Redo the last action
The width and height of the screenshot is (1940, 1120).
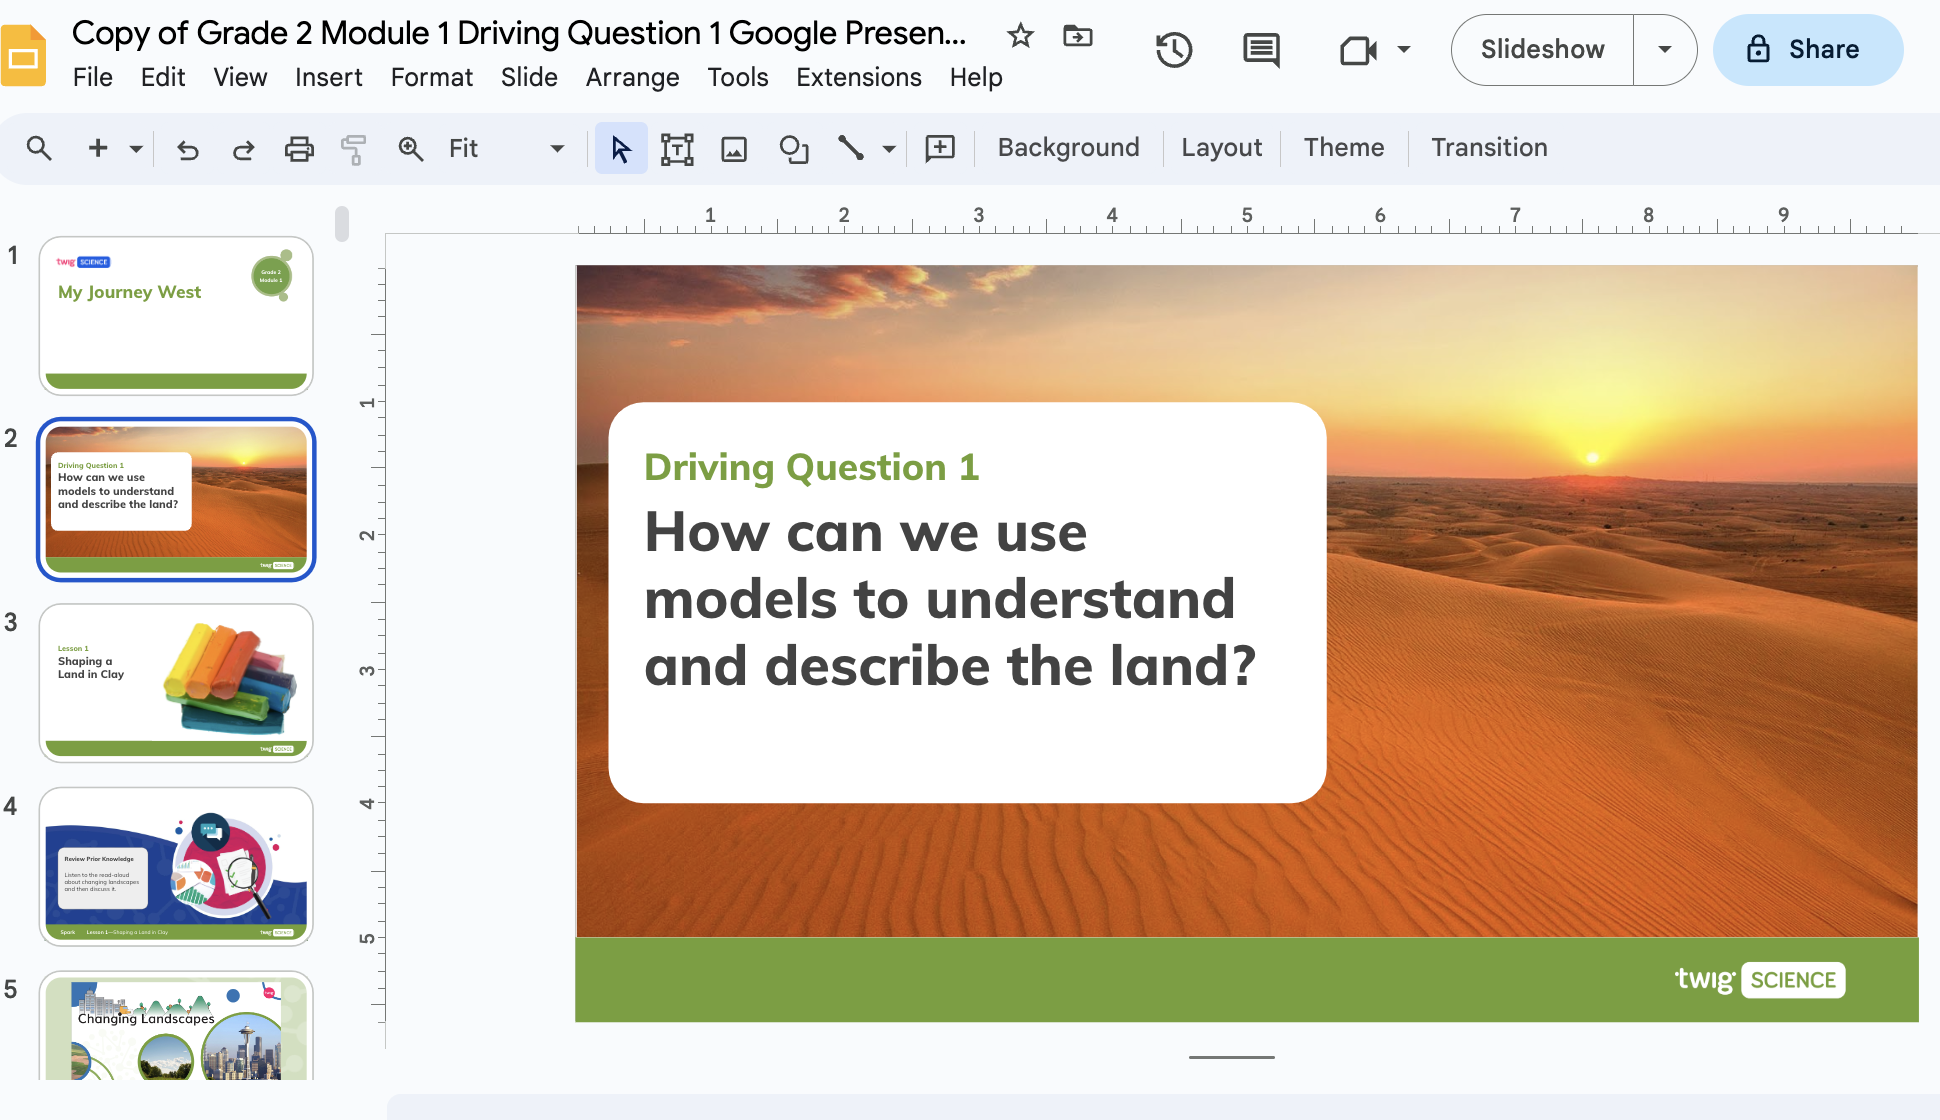[243, 149]
